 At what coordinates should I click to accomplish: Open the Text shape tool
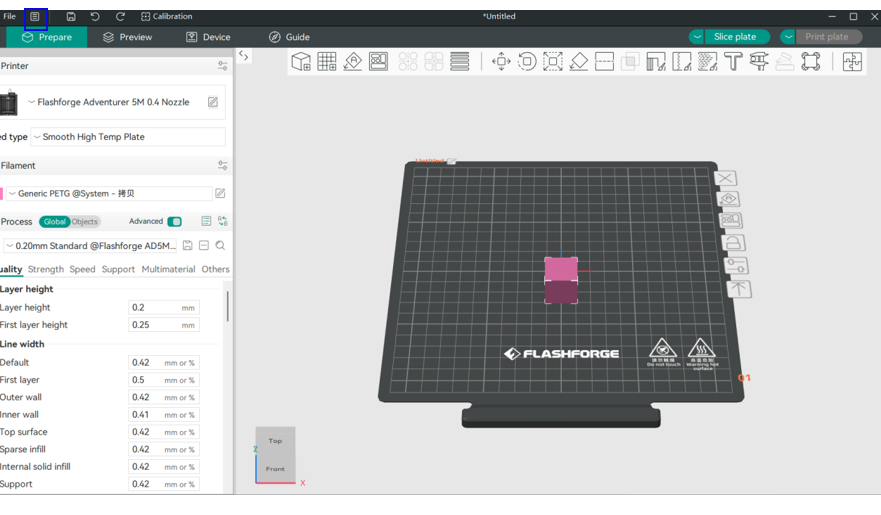[733, 62]
